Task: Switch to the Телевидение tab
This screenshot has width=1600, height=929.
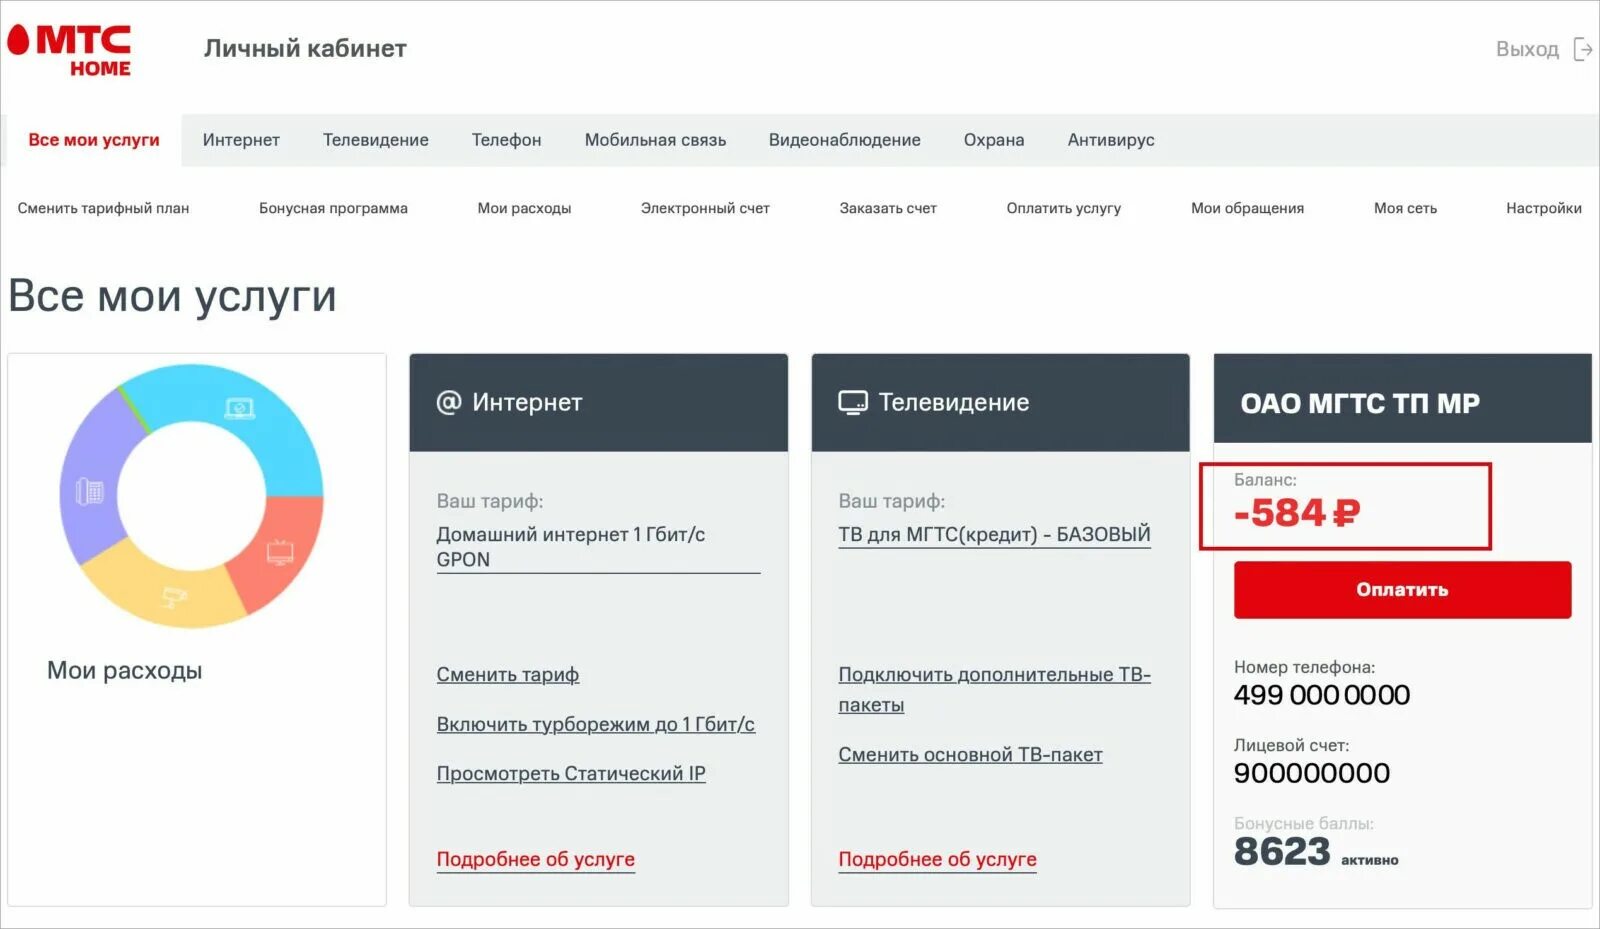Action: pyautogui.click(x=376, y=140)
